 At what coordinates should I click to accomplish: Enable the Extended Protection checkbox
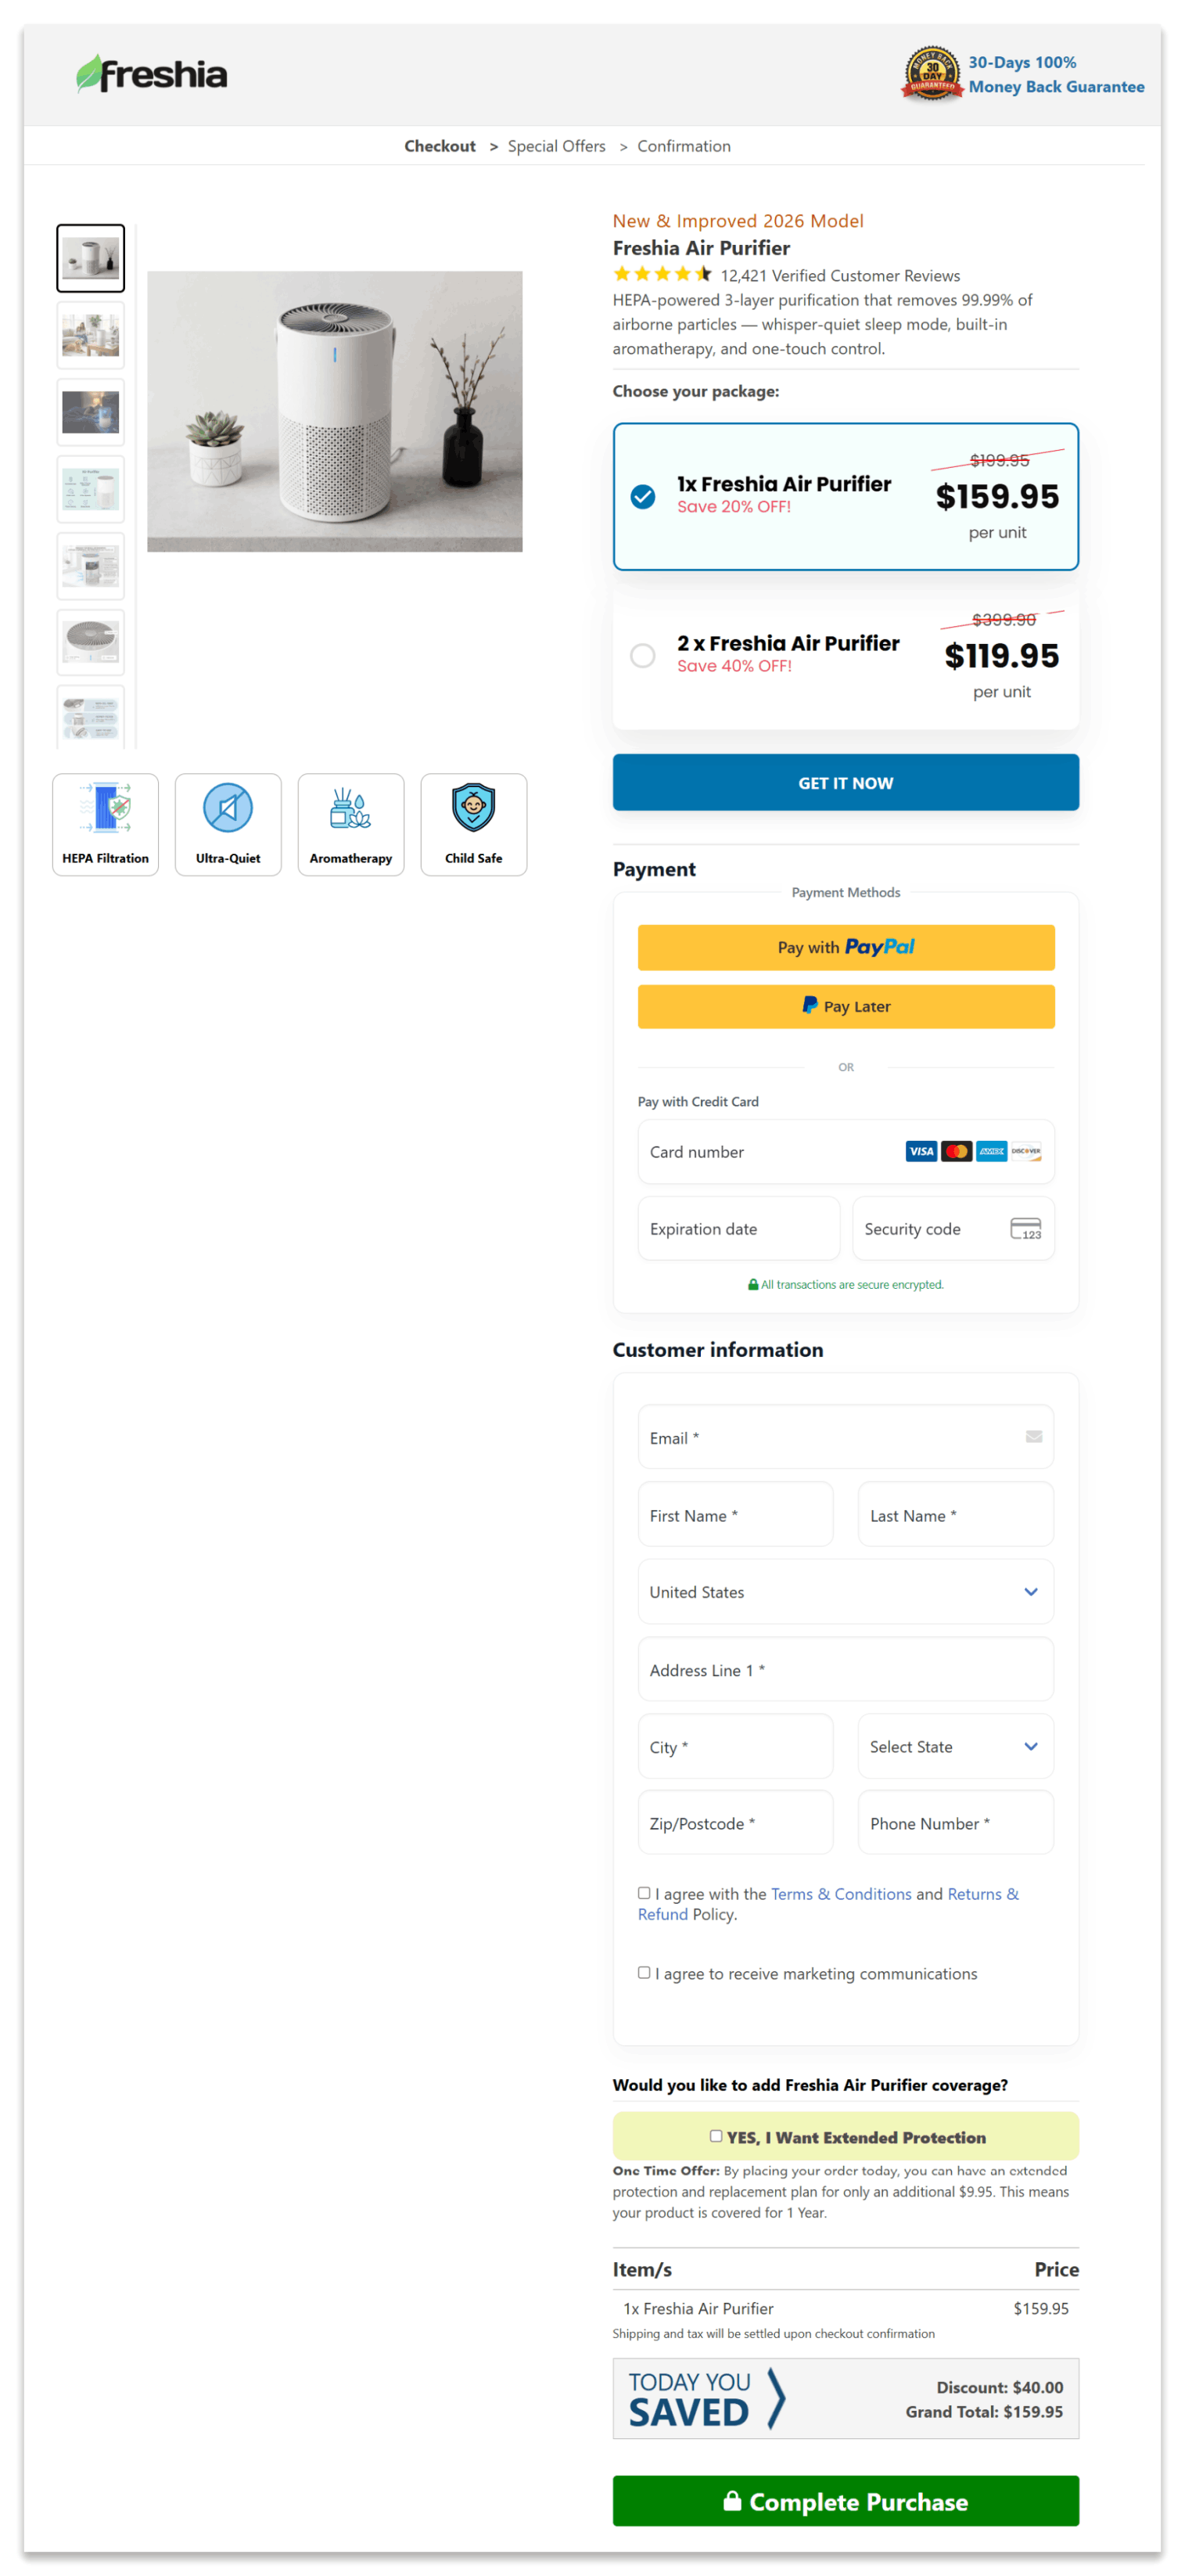pyautogui.click(x=716, y=2136)
